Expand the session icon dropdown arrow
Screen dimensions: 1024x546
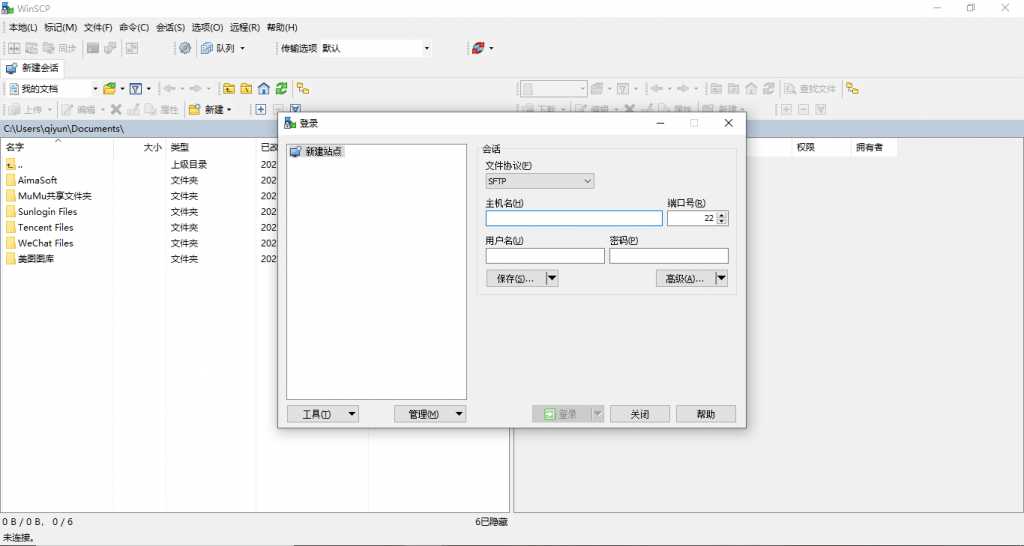491,48
